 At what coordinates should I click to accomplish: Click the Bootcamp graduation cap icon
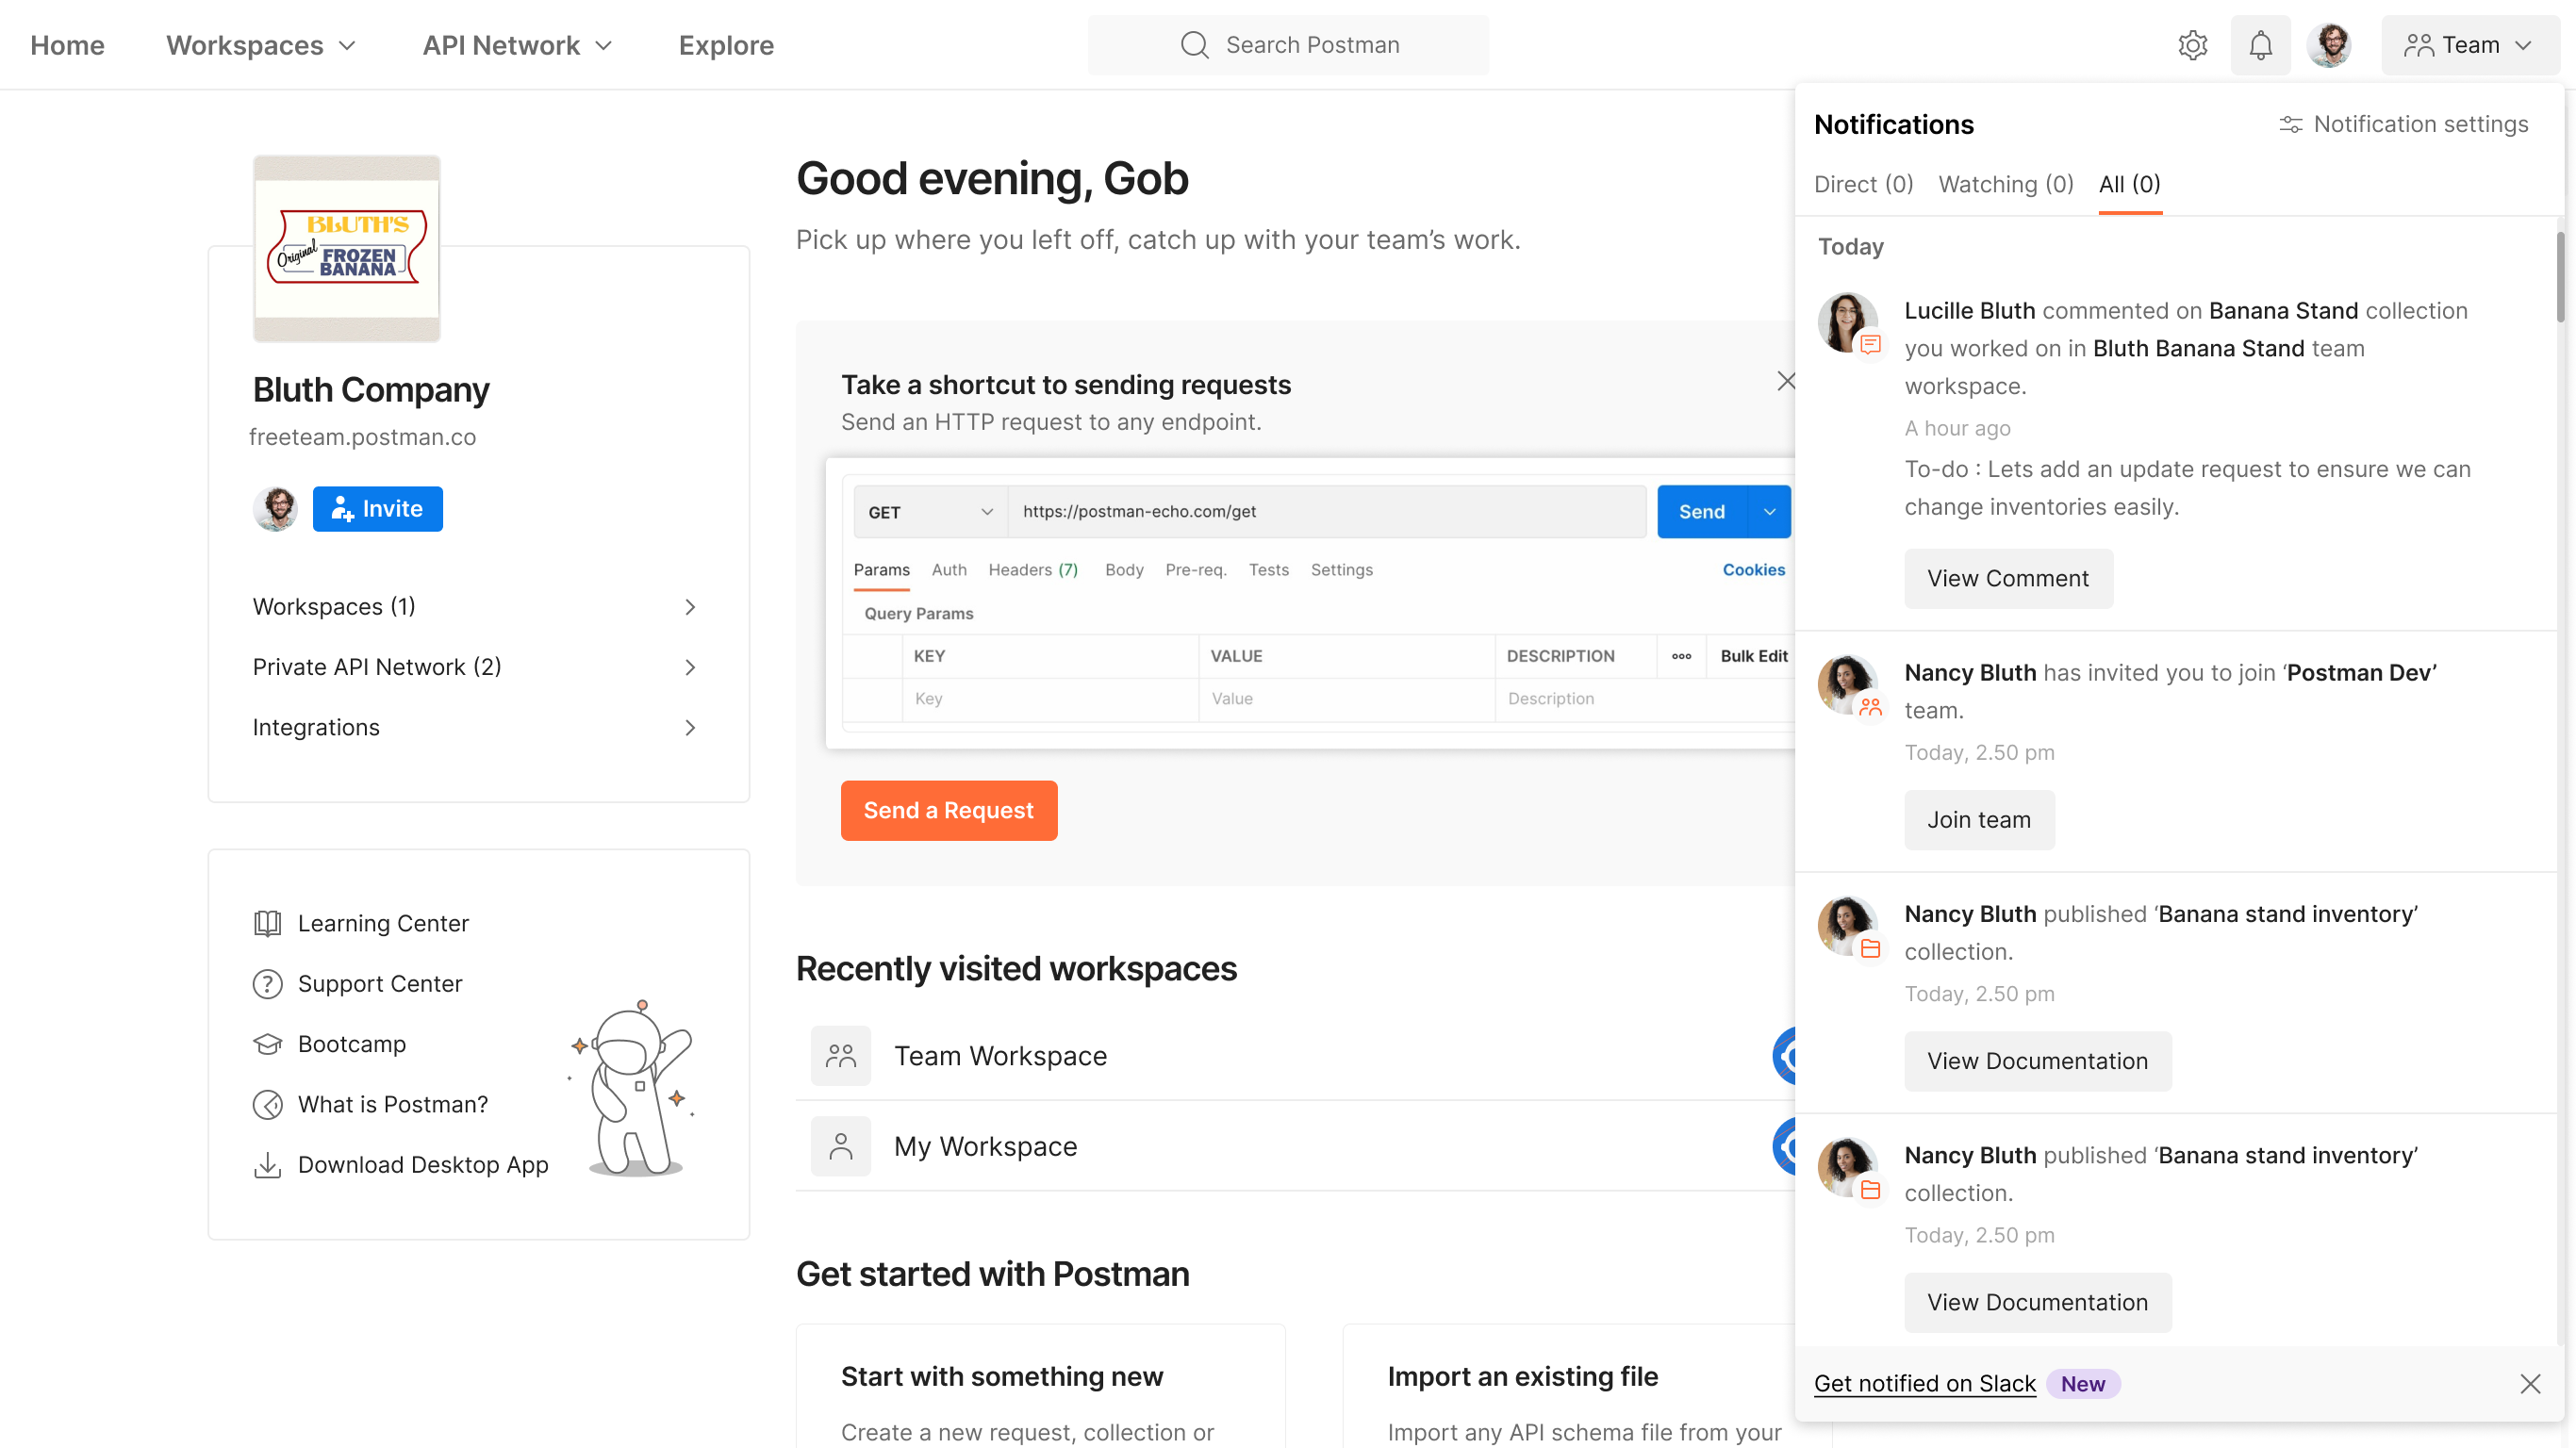tap(267, 1044)
